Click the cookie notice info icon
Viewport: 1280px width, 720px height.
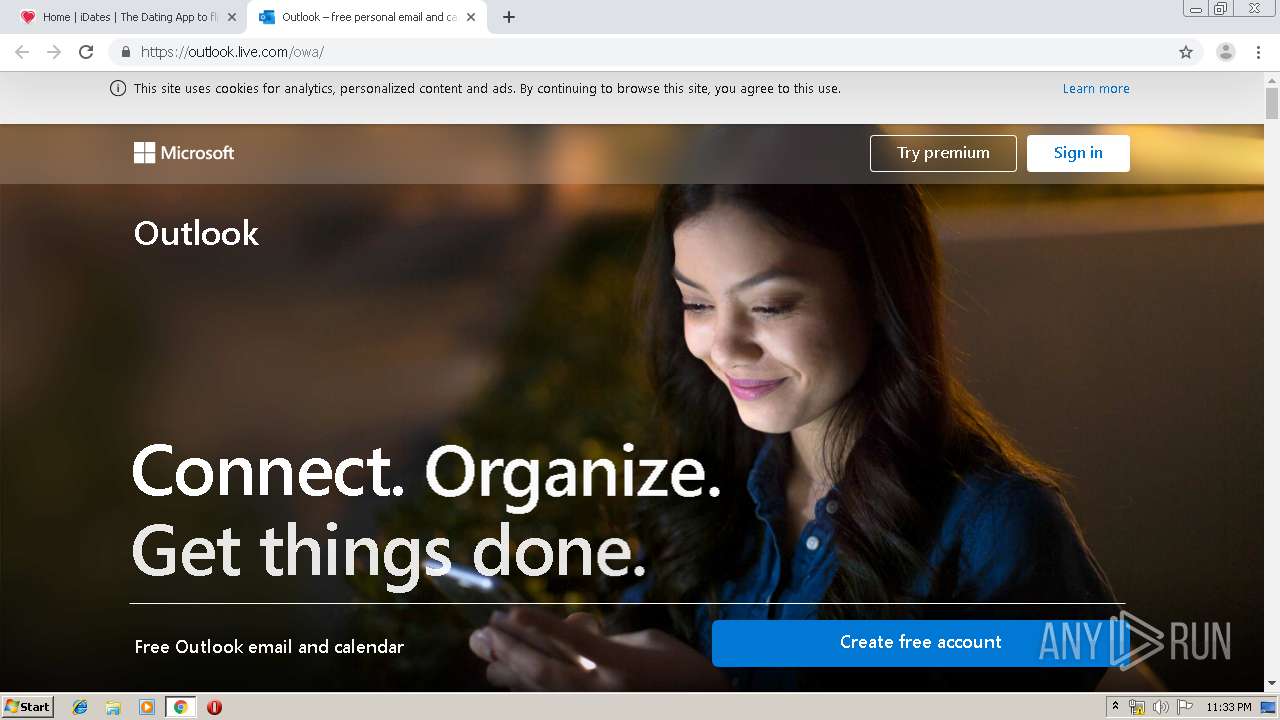tap(118, 88)
